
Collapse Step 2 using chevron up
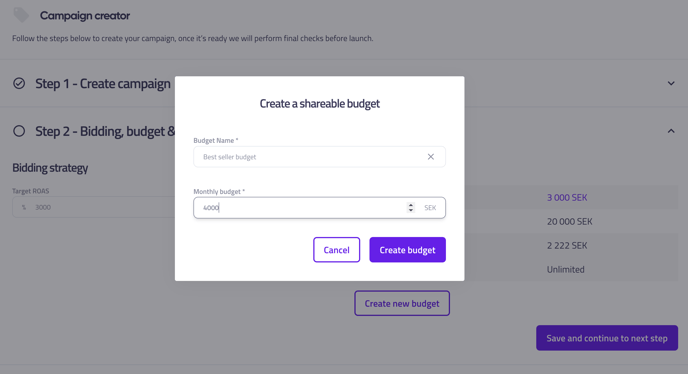(x=671, y=131)
